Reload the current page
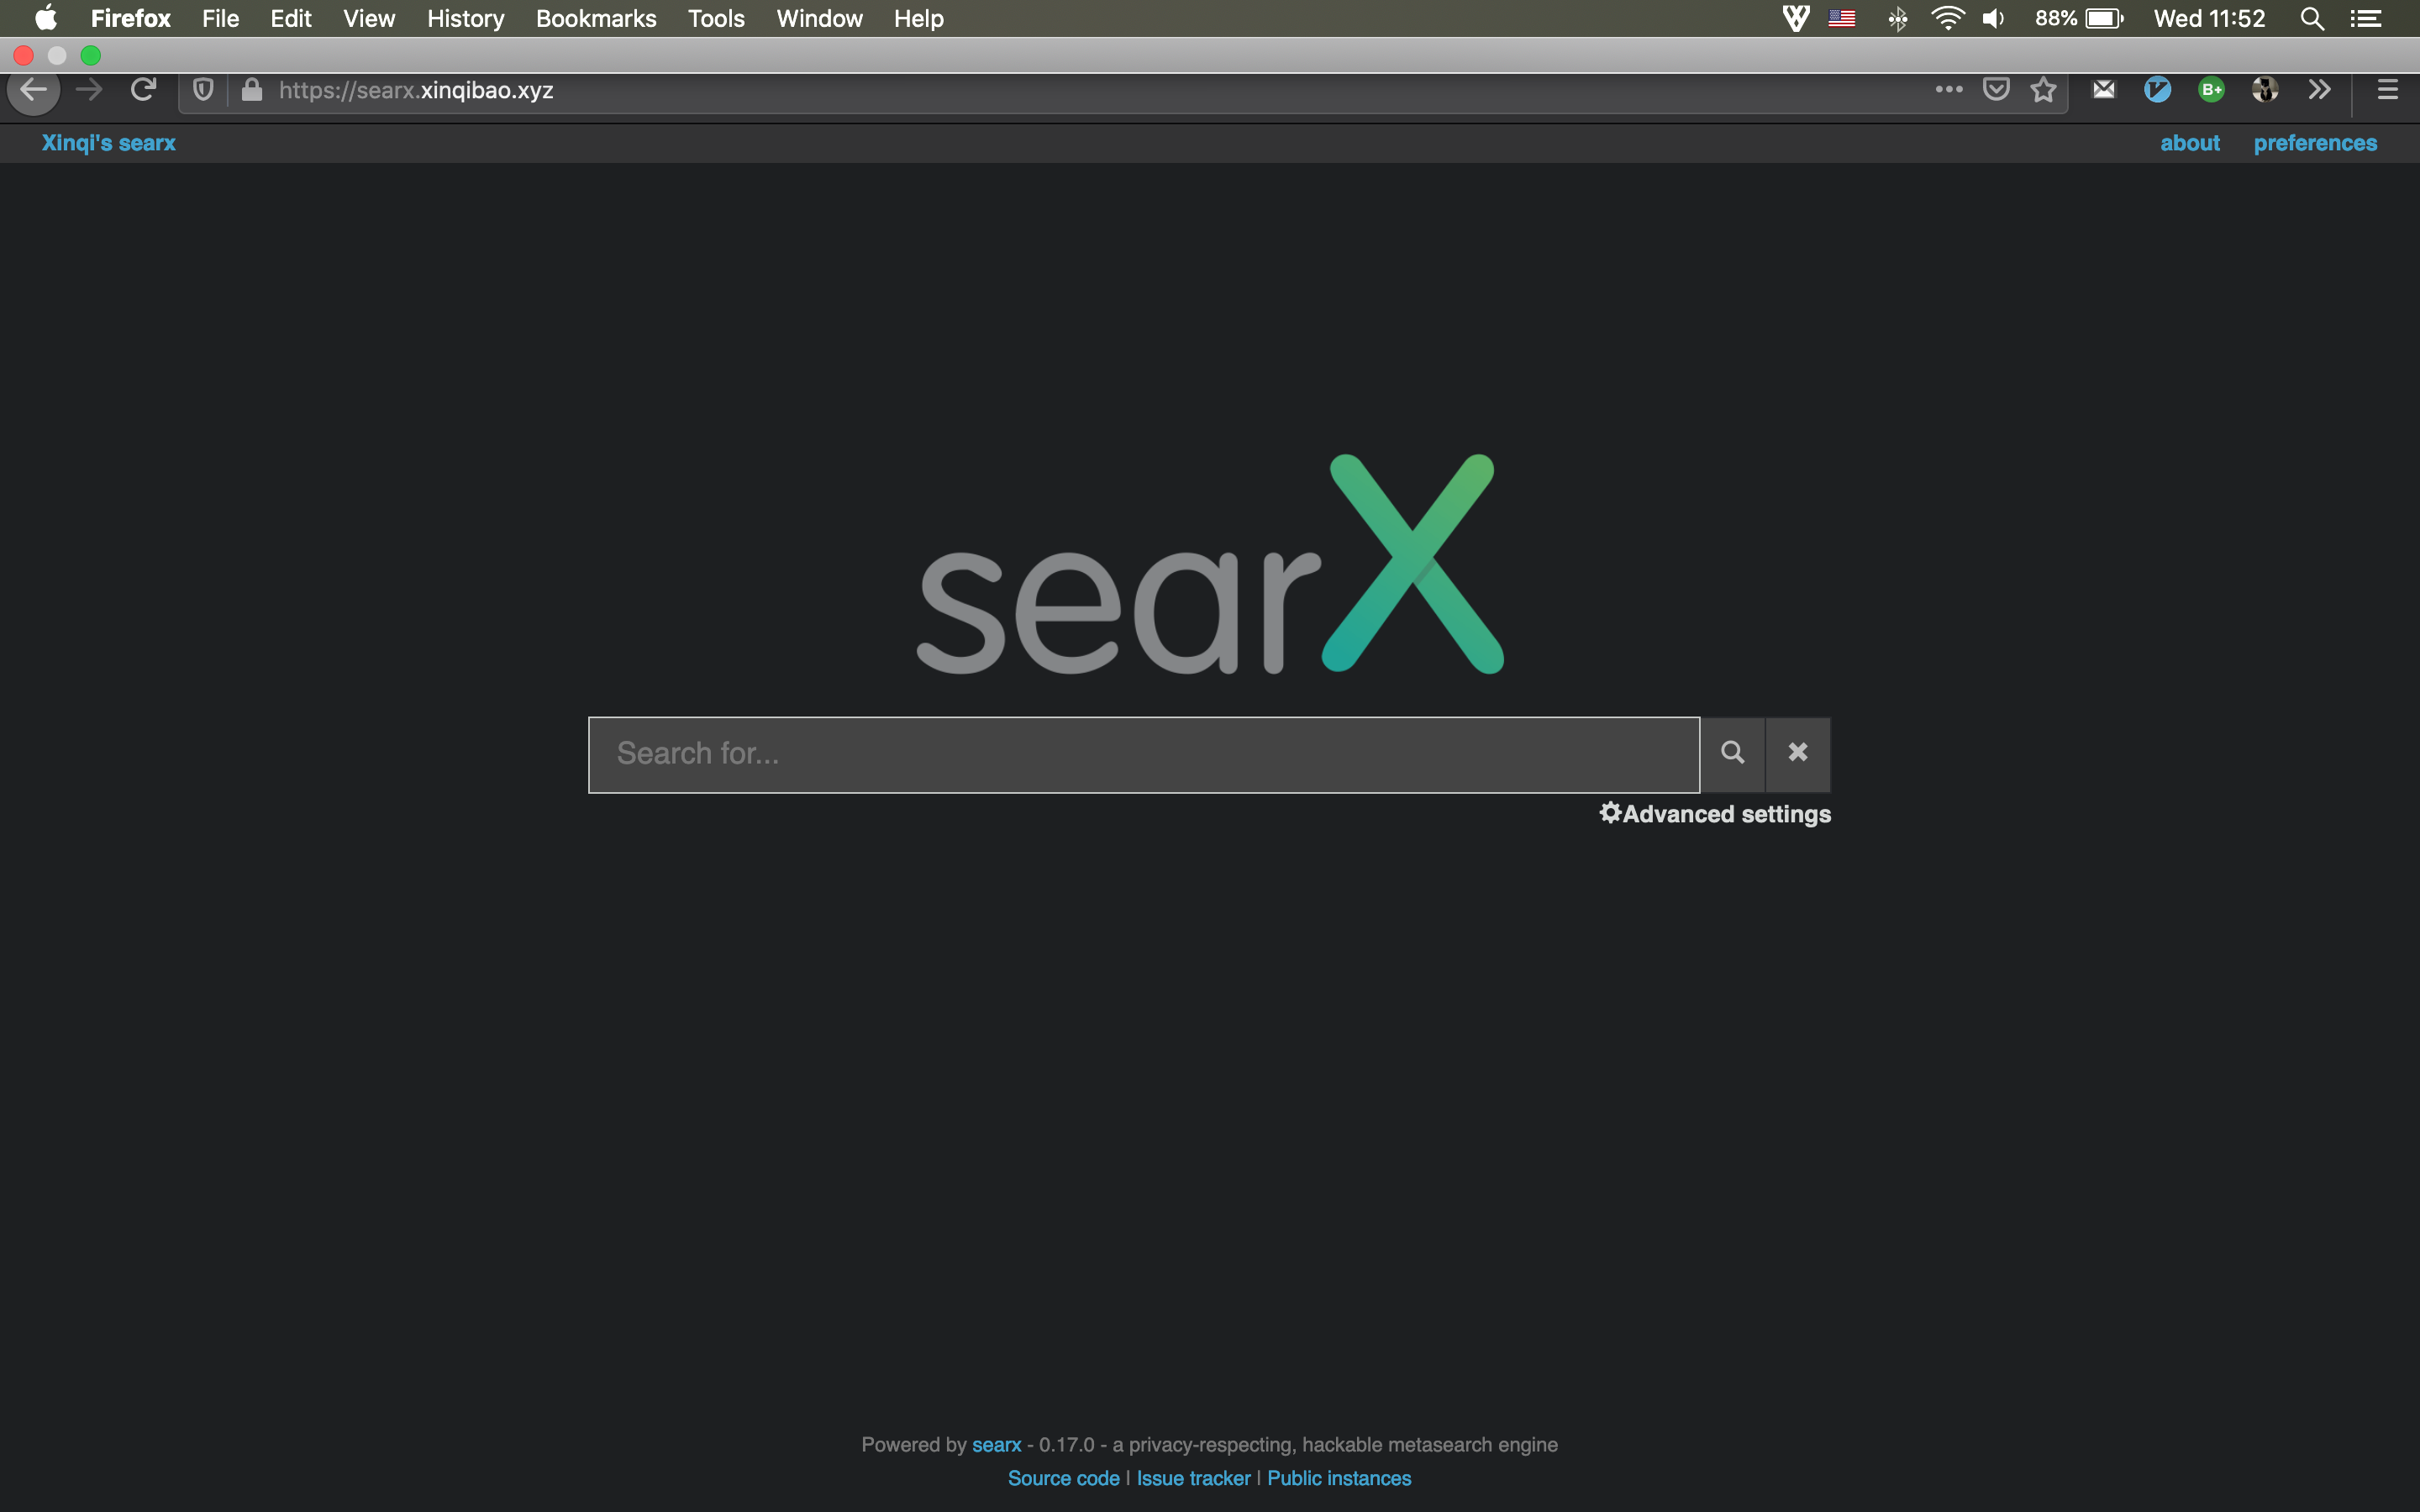The image size is (2420, 1512). coord(143,90)
